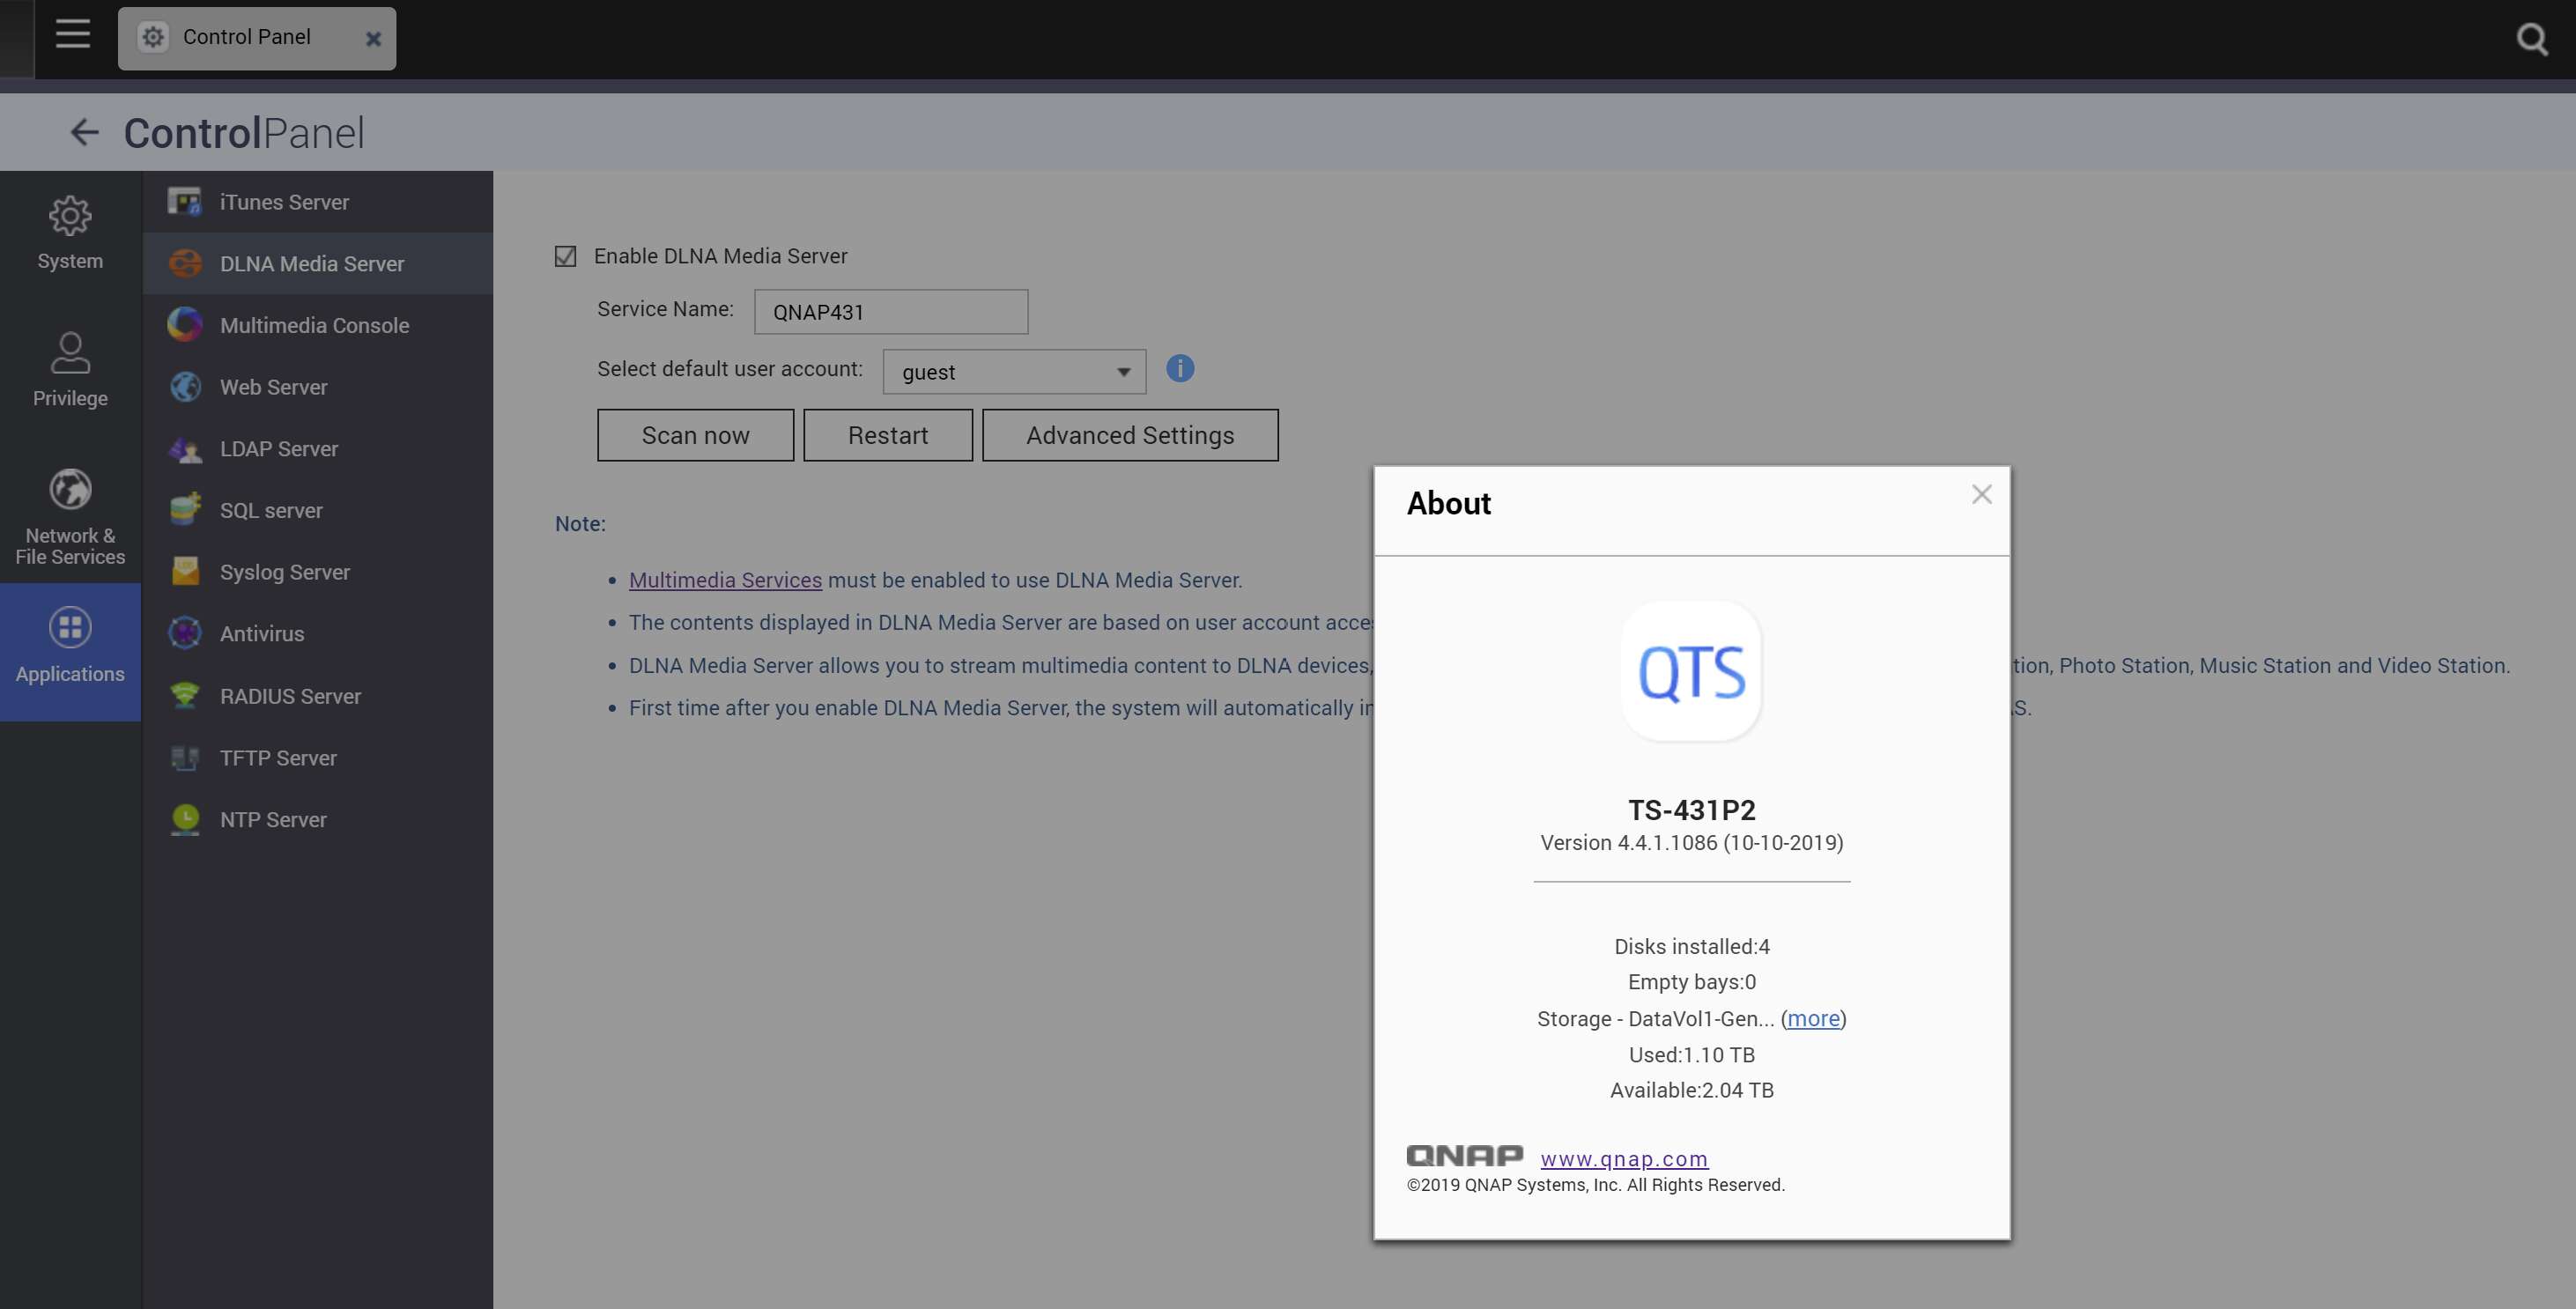Click the Multimedia Console icon
This screenshot has width=2576, height=1309.
pyautogui.click(x=185, y=325)
